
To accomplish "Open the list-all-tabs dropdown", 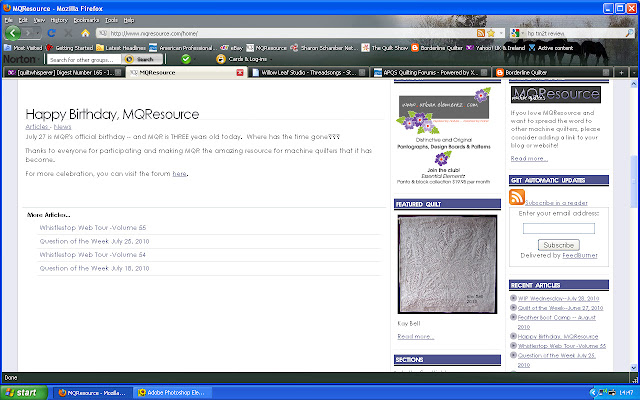I will [634, 73].
